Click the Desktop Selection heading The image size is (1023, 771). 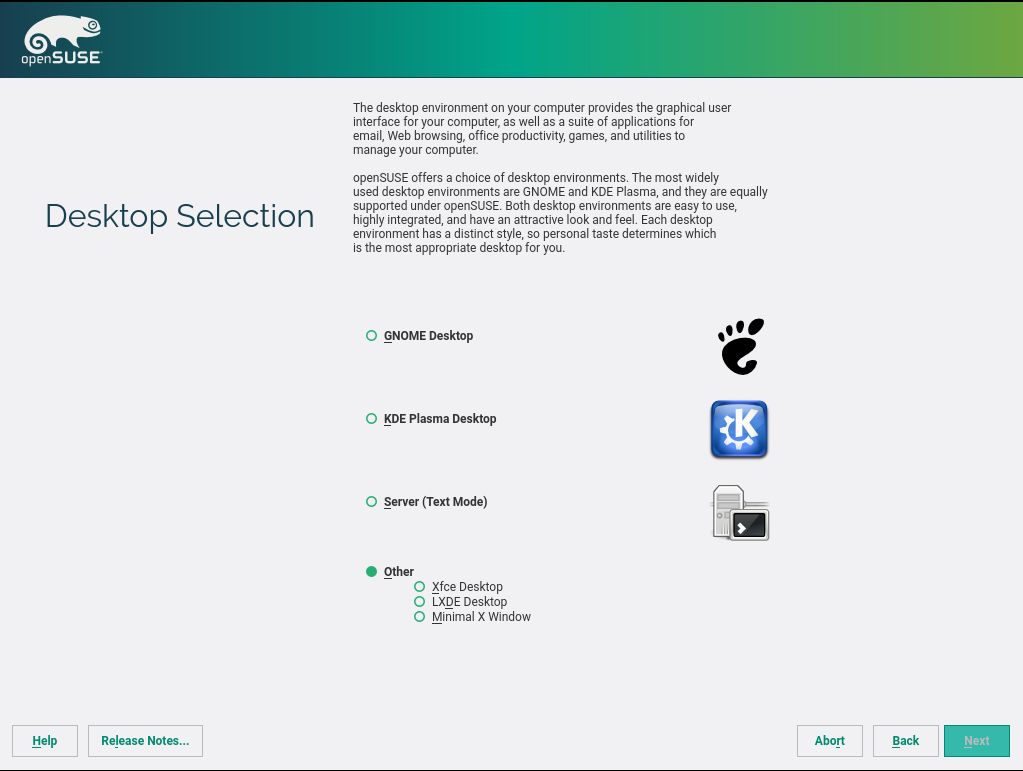click(x=180, y=216)
